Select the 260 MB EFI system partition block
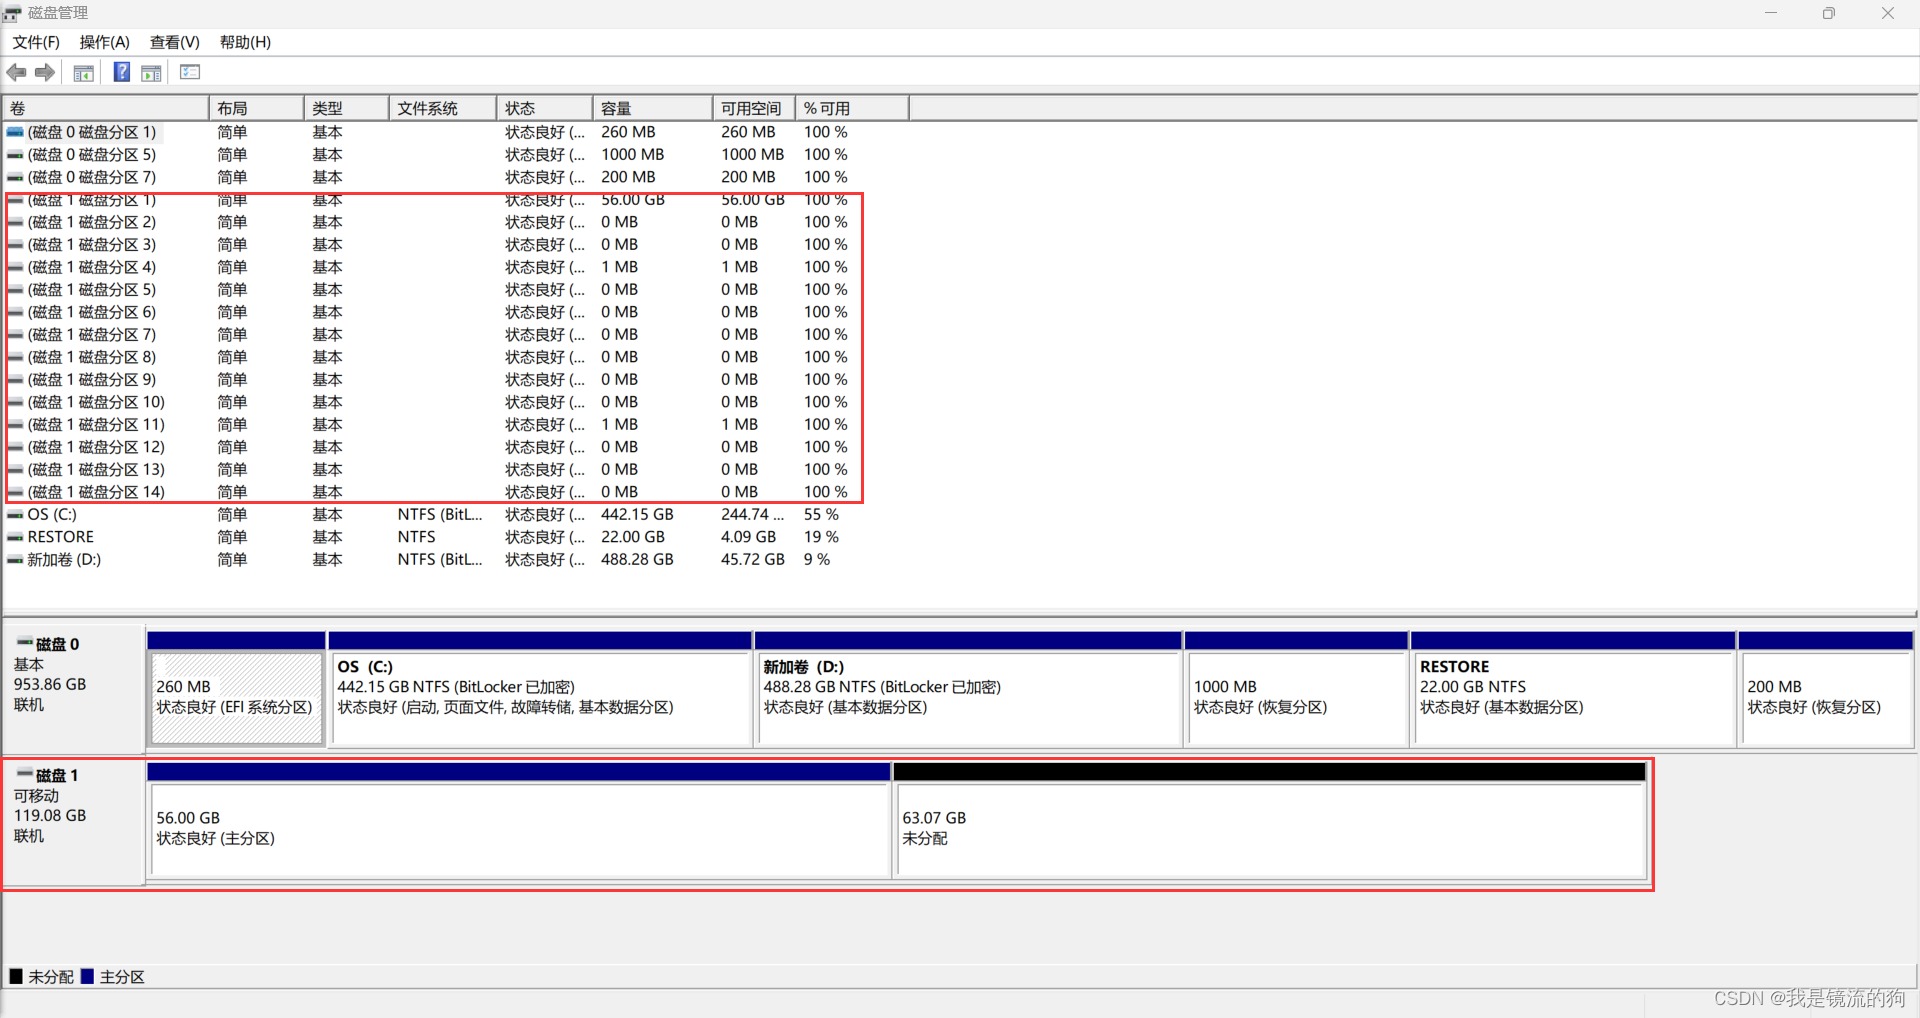Image resolution: width=1920 pixels, height=1018 pixels. point(236,689)
